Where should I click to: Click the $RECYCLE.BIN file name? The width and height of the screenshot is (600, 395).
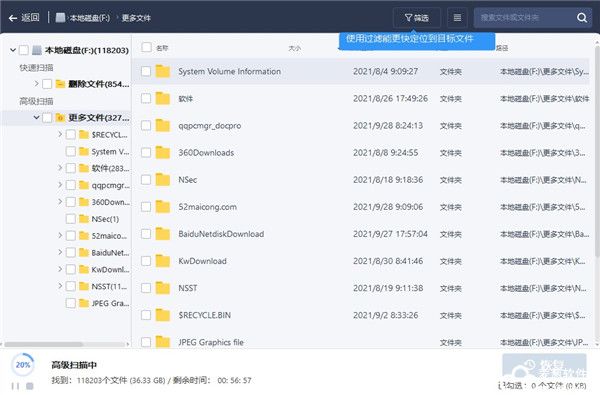[205, 315]
